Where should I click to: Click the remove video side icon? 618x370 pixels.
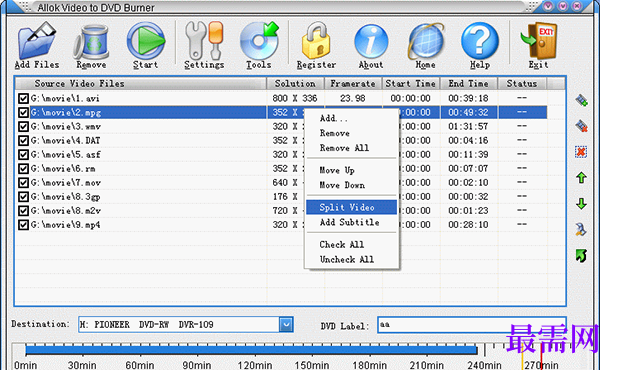(x=581, y=126)
